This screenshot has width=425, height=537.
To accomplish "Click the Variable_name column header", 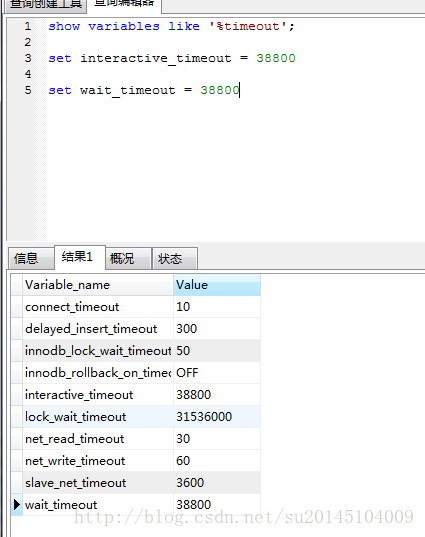I will 98,285.
